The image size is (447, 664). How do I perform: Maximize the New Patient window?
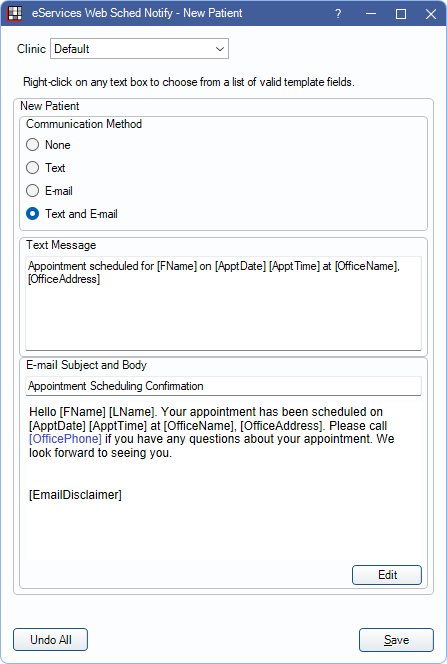coord(400,14)
